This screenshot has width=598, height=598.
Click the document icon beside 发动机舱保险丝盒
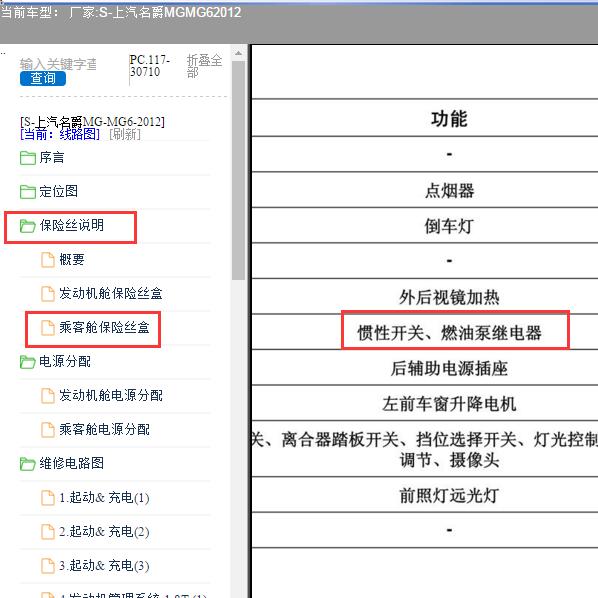point(48,294)
